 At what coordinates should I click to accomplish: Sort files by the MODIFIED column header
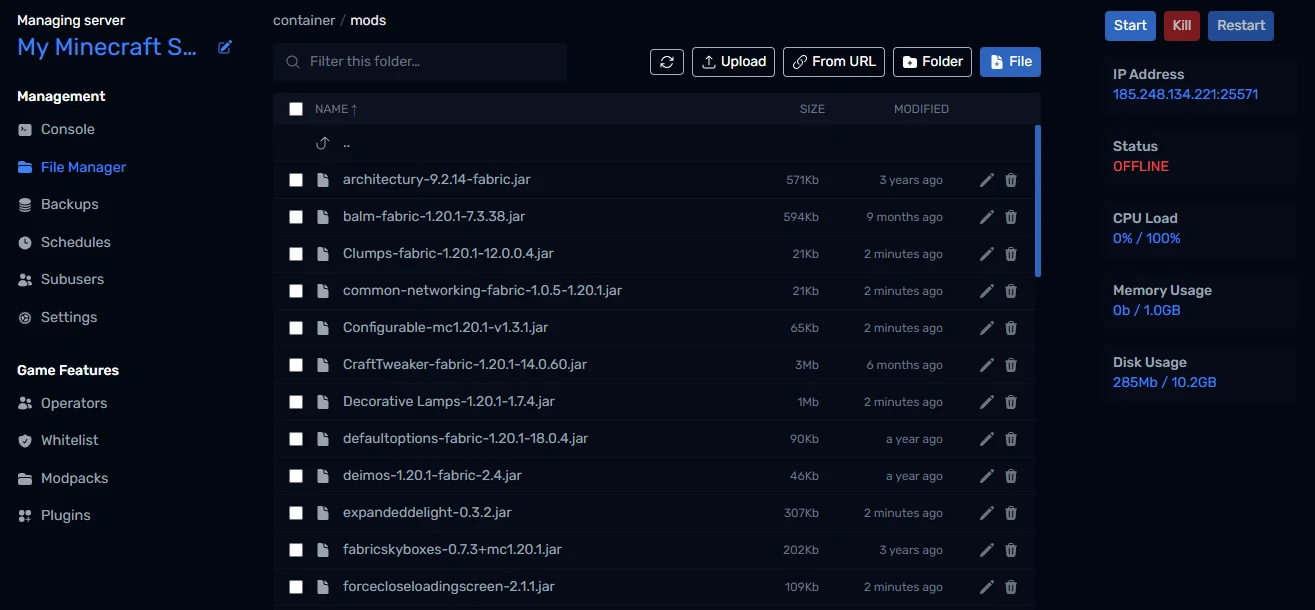(x=921, y=109)
